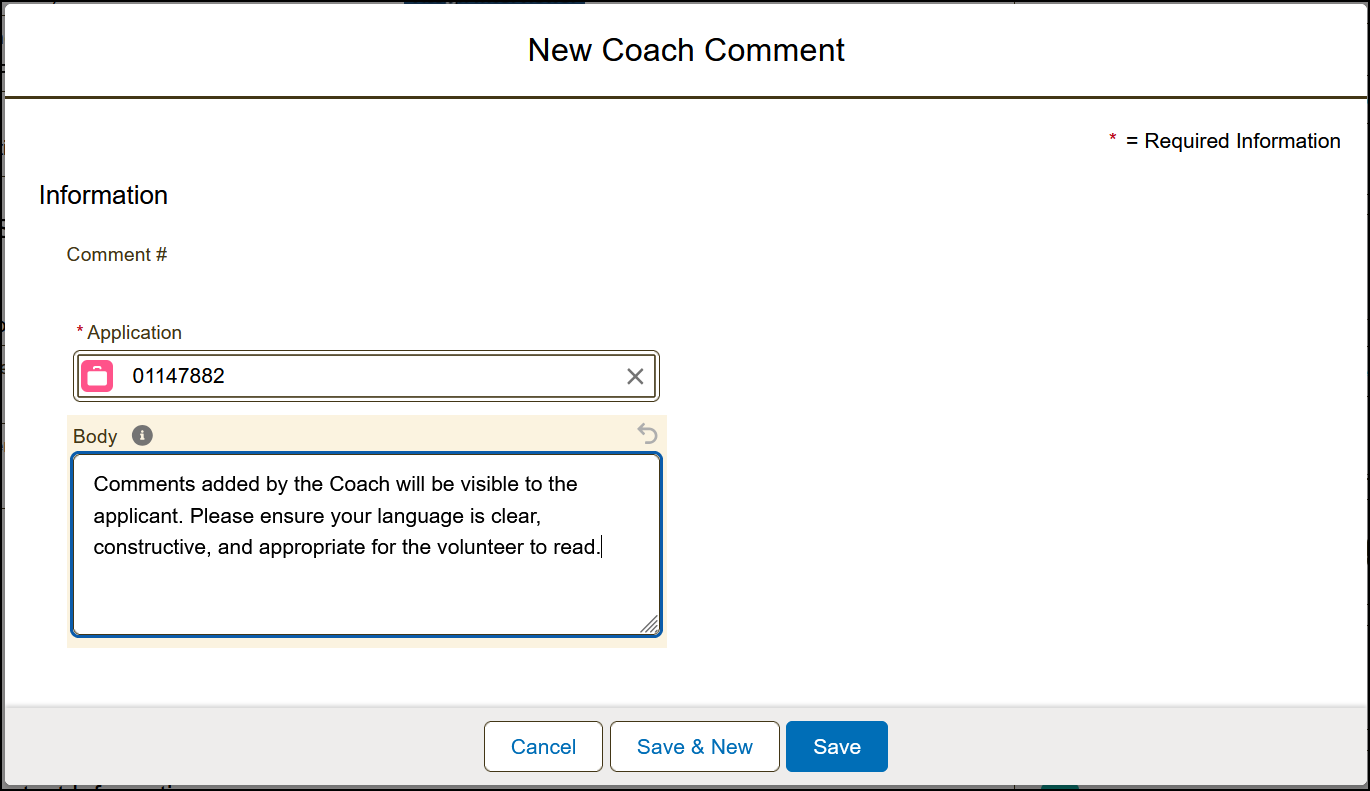Click the Comment # label
The height and width of the screenshot is (791, 1370).
117,254
